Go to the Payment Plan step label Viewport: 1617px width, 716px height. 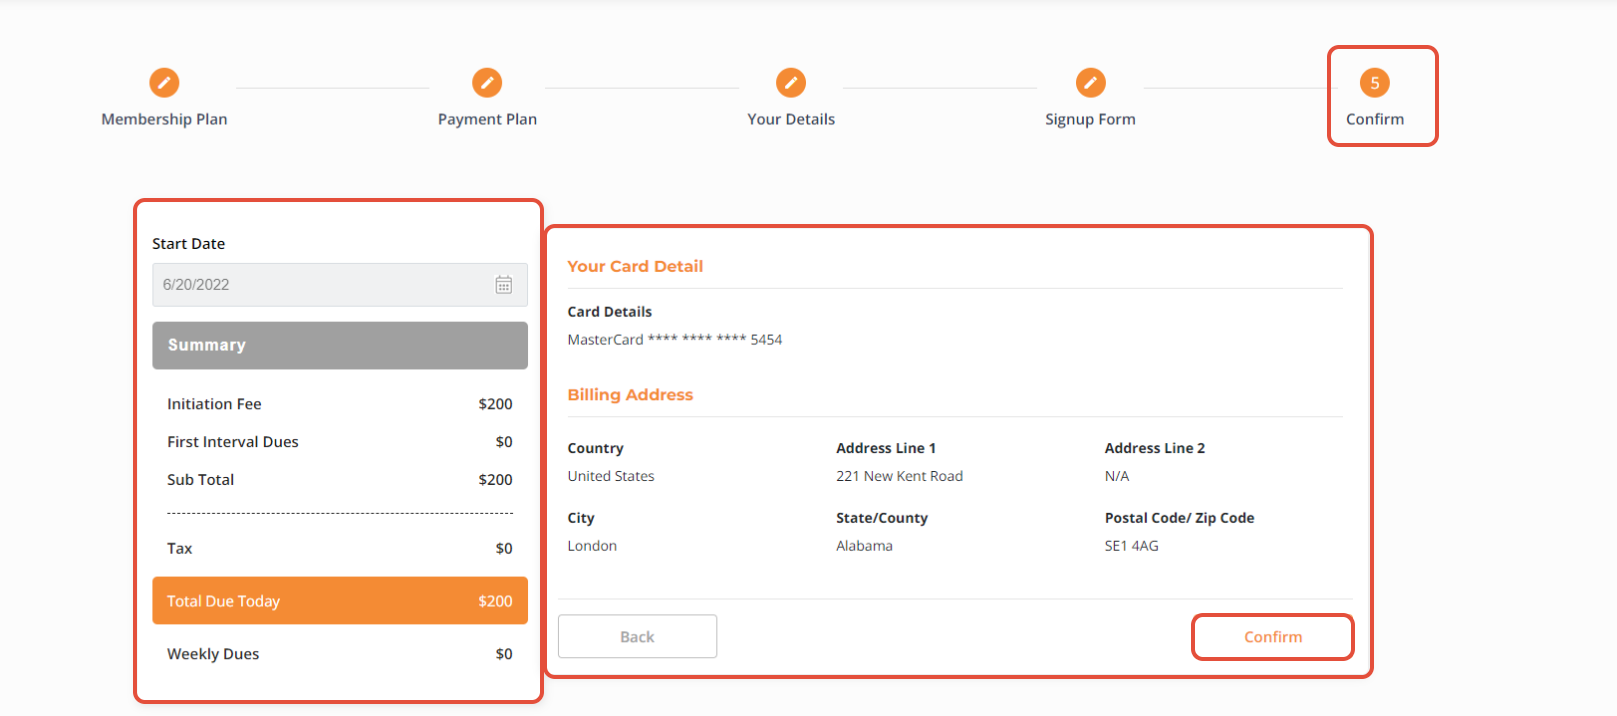(487, 119)
